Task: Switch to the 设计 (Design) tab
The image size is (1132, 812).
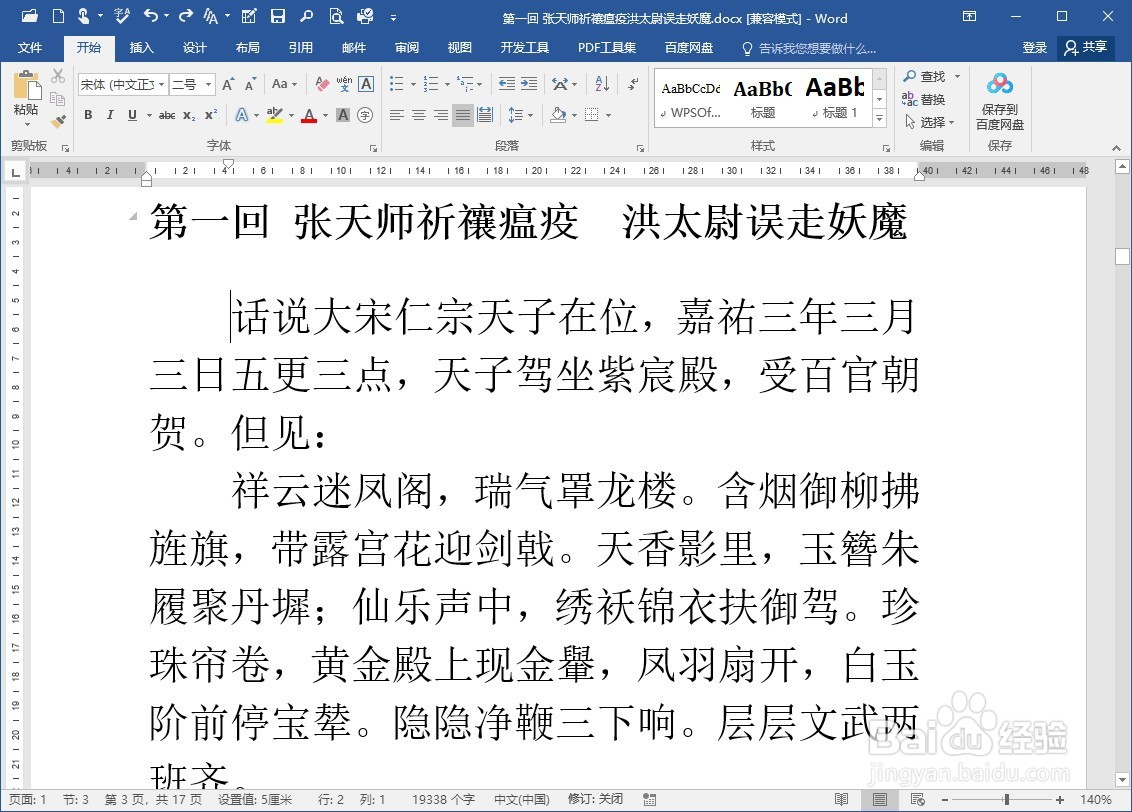Action: [x=194, y=48]
